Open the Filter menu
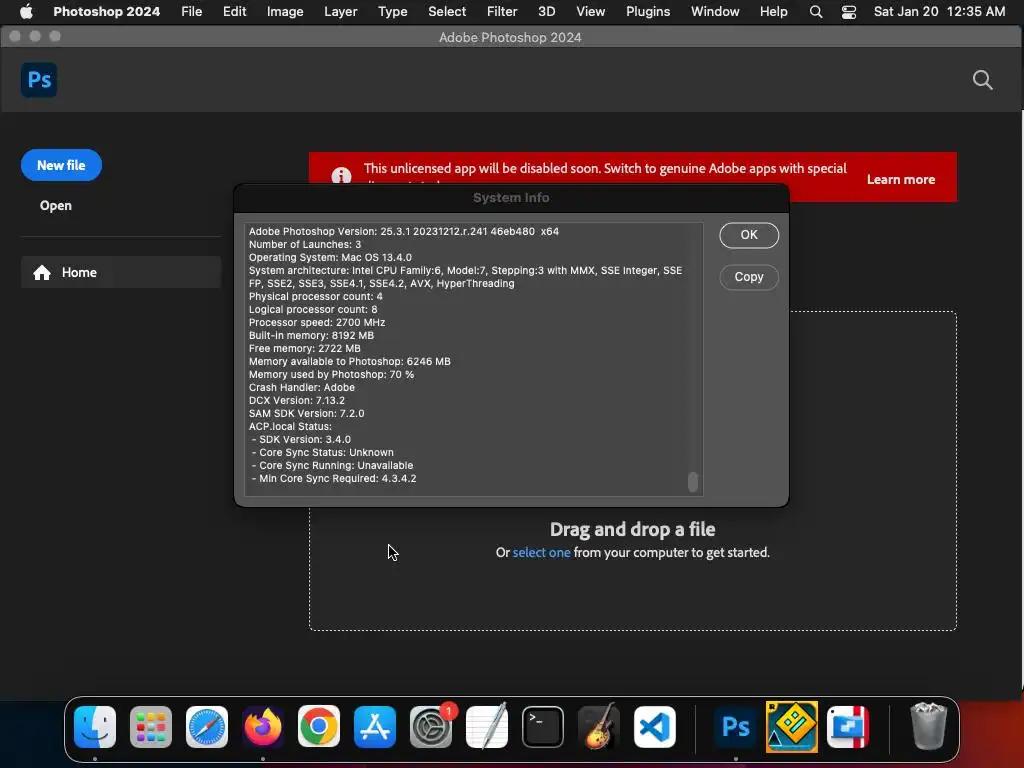Screen dimensions: 1024x768 502,12
